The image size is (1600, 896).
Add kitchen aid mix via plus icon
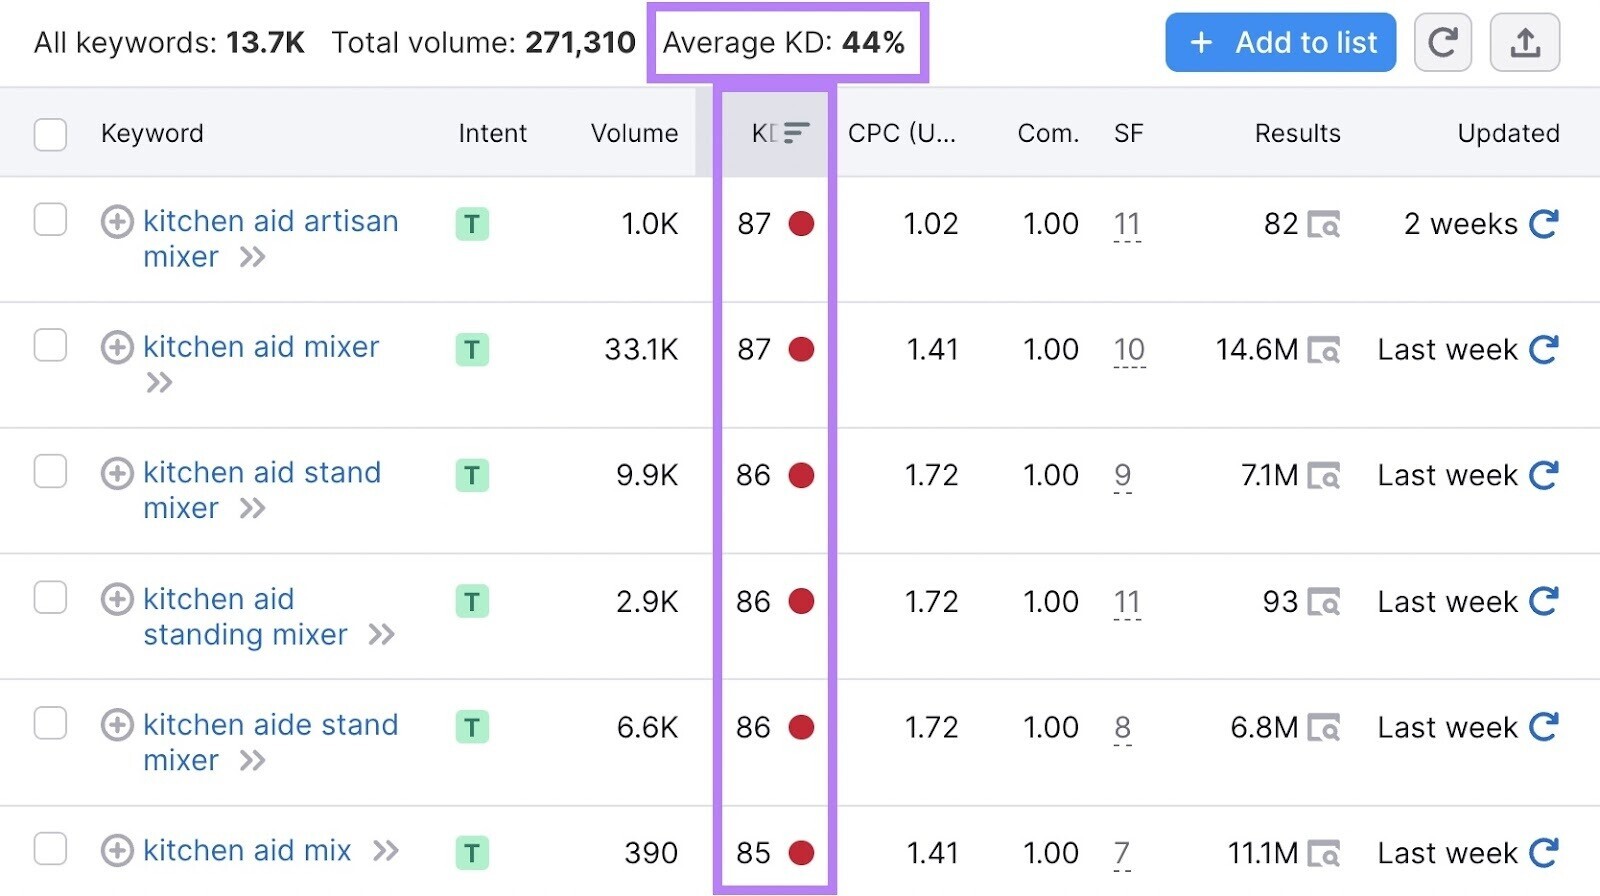coord(117,851)
